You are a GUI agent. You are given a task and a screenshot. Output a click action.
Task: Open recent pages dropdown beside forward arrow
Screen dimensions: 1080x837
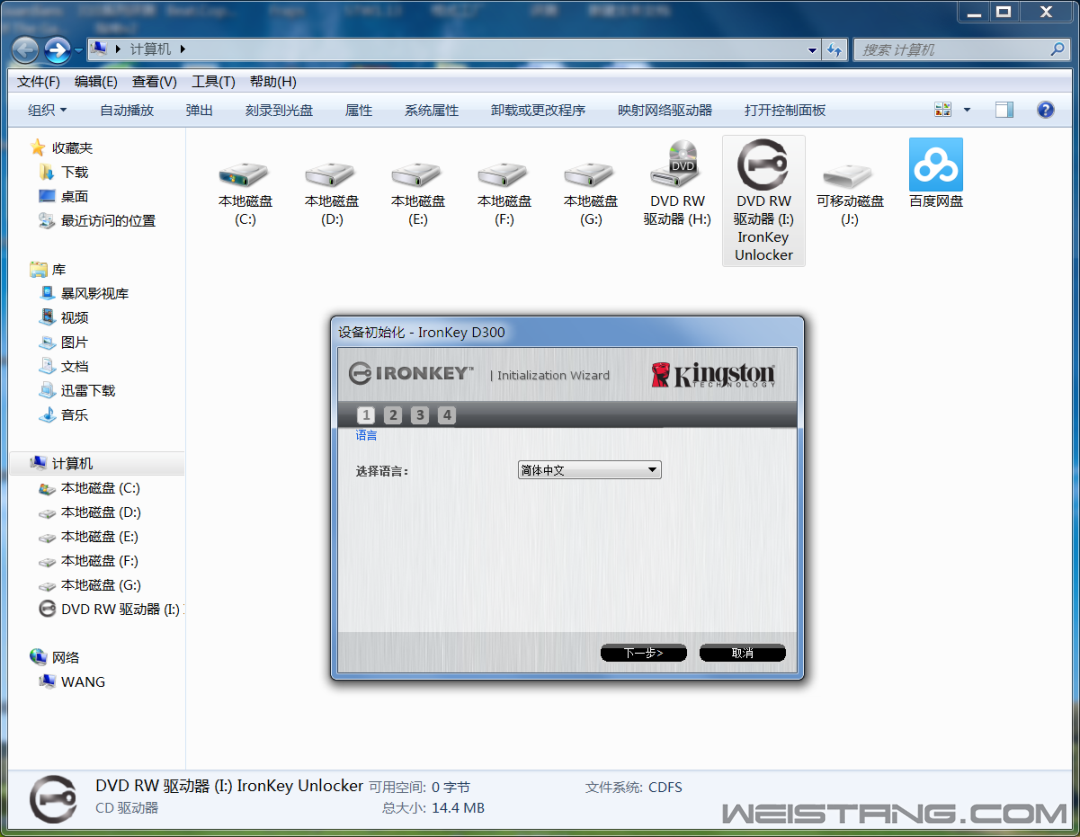coord(79,50)
